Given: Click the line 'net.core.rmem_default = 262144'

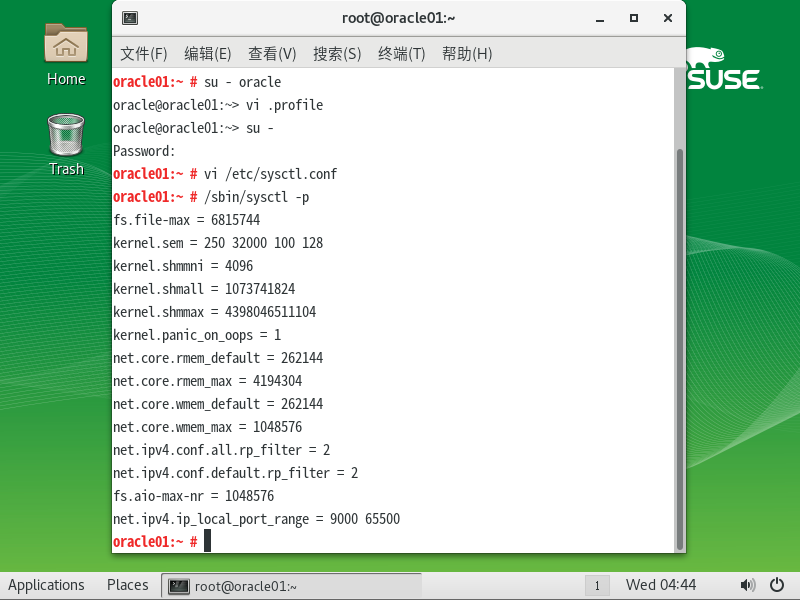Looking at the screenshot, I should coord(218,358).
